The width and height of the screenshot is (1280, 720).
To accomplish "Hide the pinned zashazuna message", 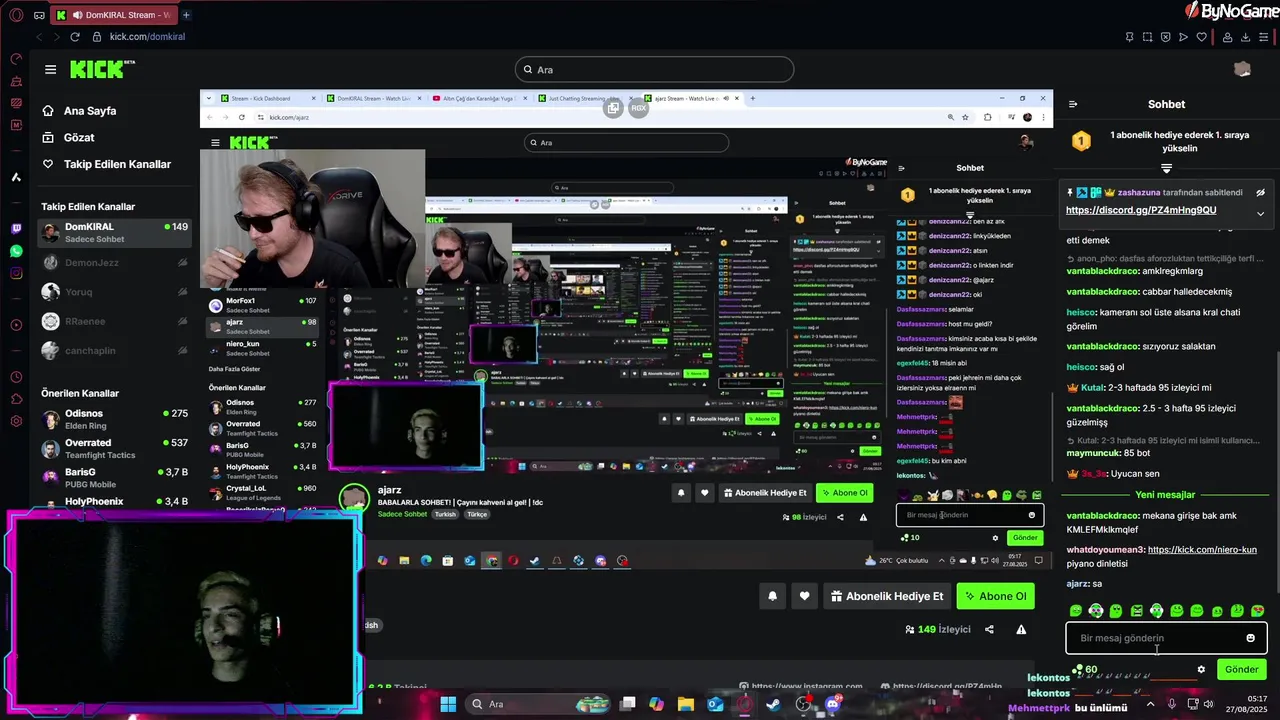I will (1260, 192).
